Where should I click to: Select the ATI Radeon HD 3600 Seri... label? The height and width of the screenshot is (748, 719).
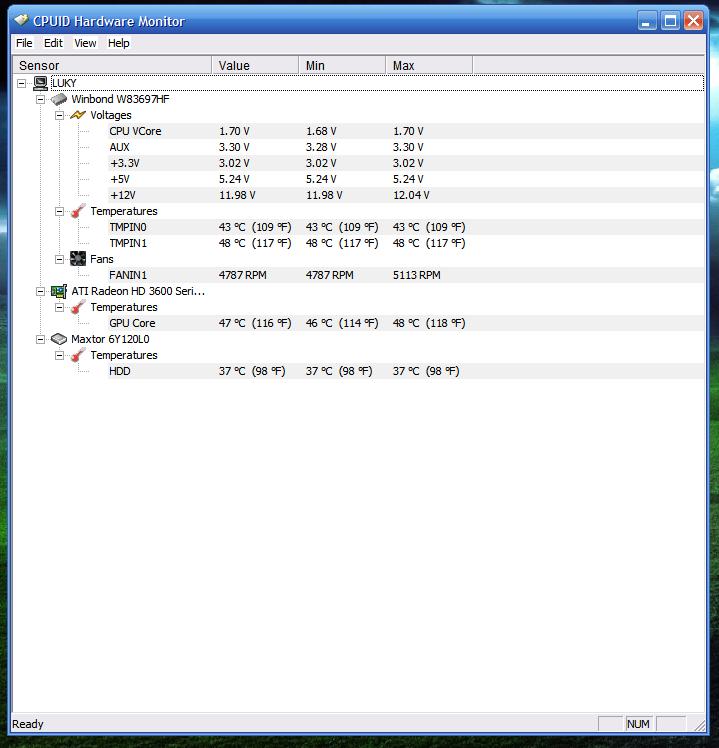[138, 291]
